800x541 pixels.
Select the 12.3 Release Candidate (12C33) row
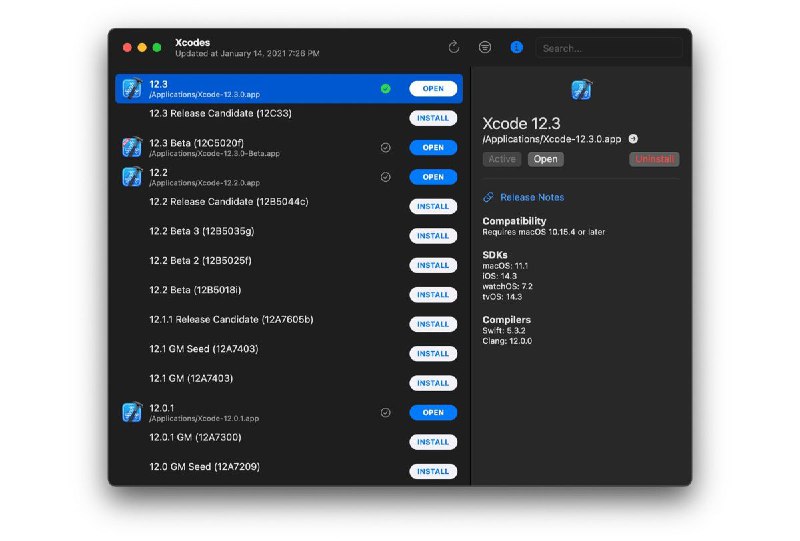coord(289,118)
